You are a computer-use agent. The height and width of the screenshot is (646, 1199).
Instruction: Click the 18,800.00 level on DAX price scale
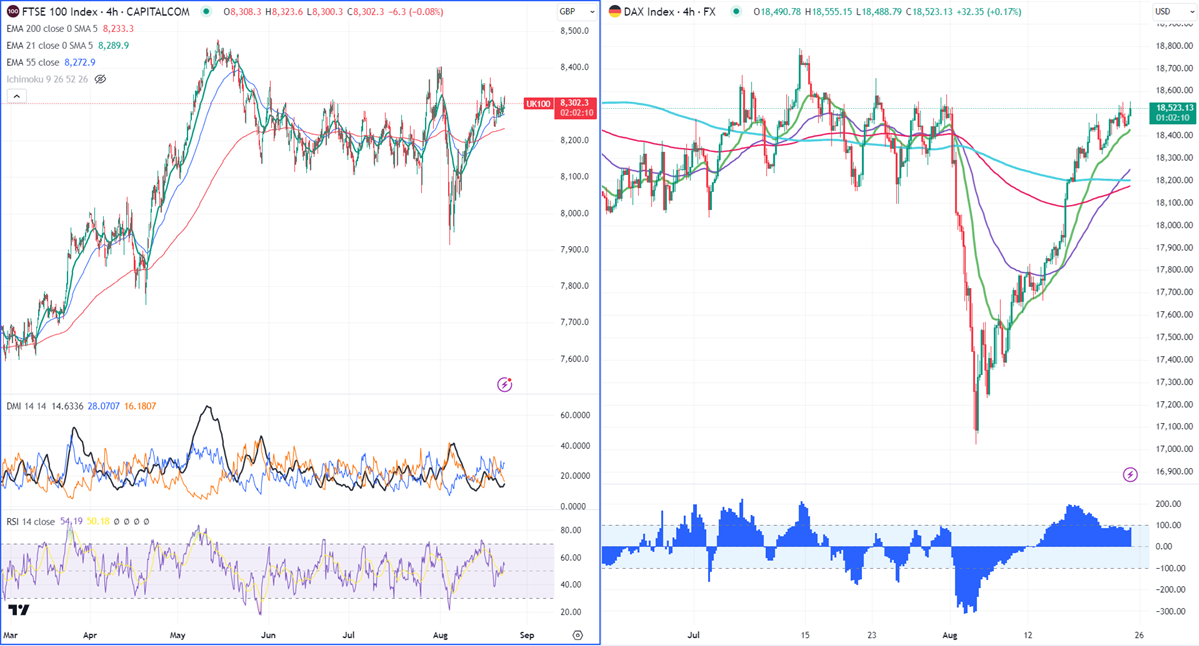1175,46
